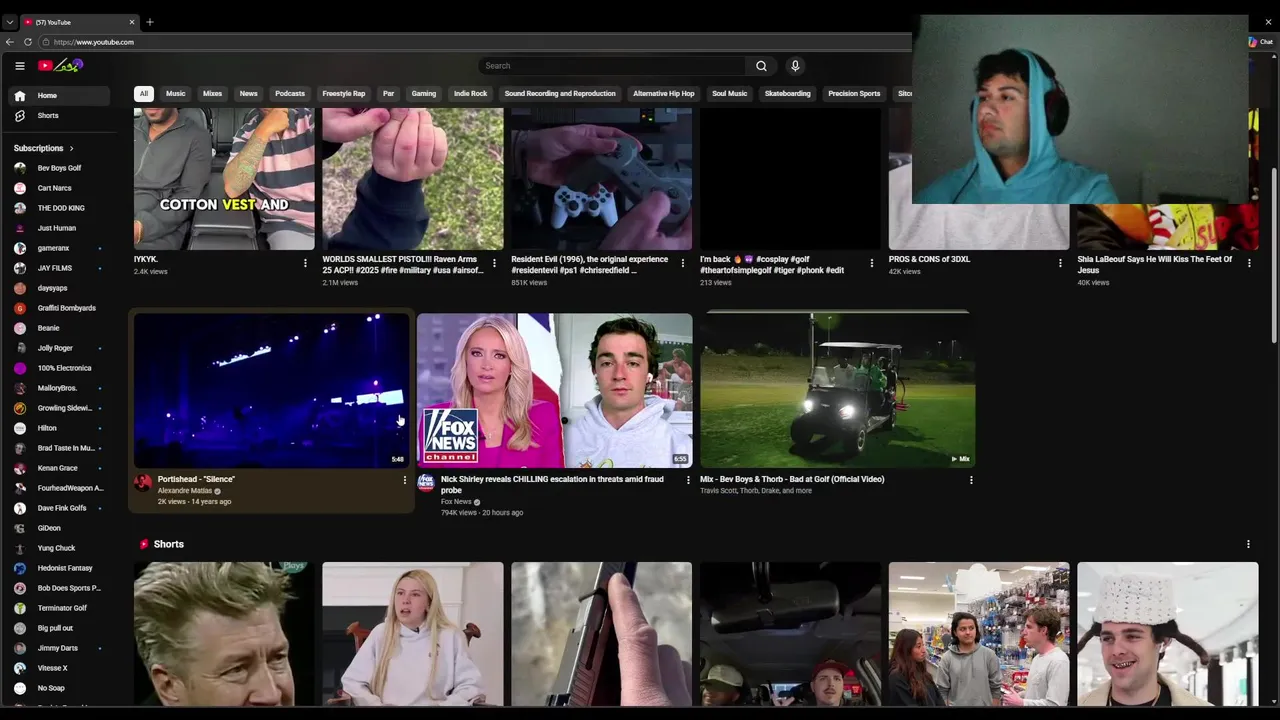
Task: Play the golf cart Mix thumbnail
Action: pyautogui.click(x=837, y=391)
